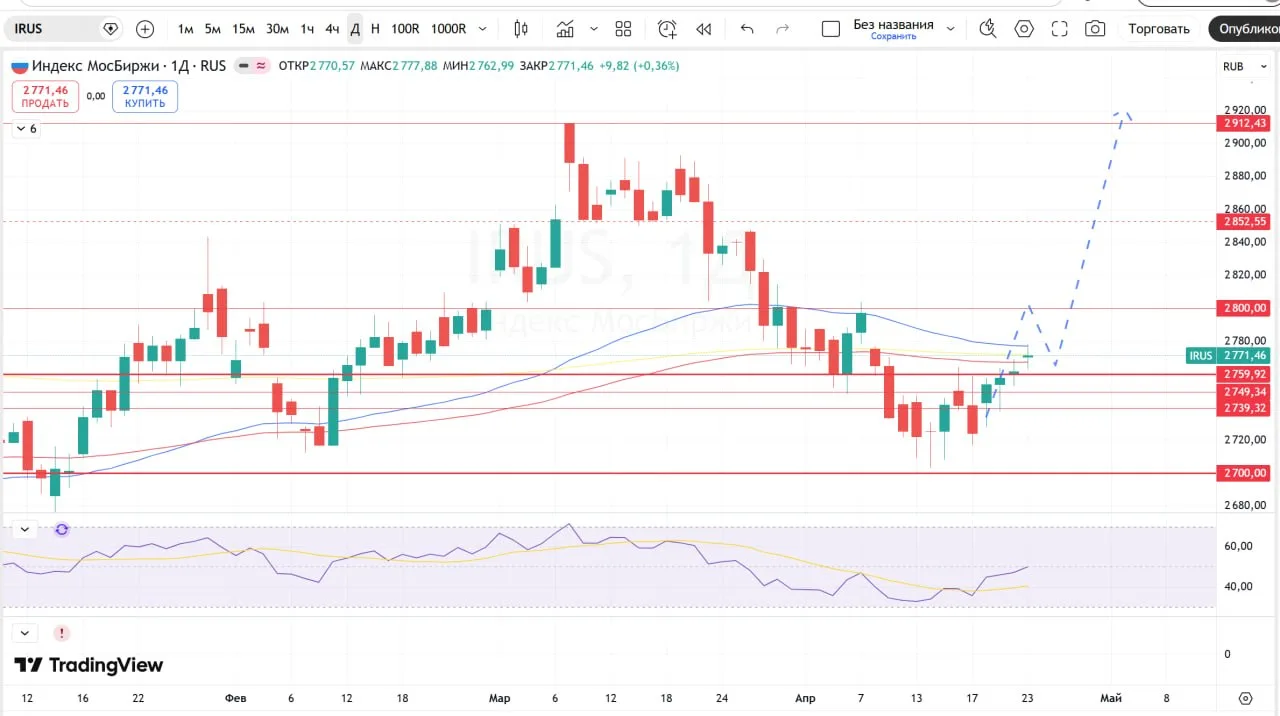Open the candlestick chart type selector

tap(521, 29)
